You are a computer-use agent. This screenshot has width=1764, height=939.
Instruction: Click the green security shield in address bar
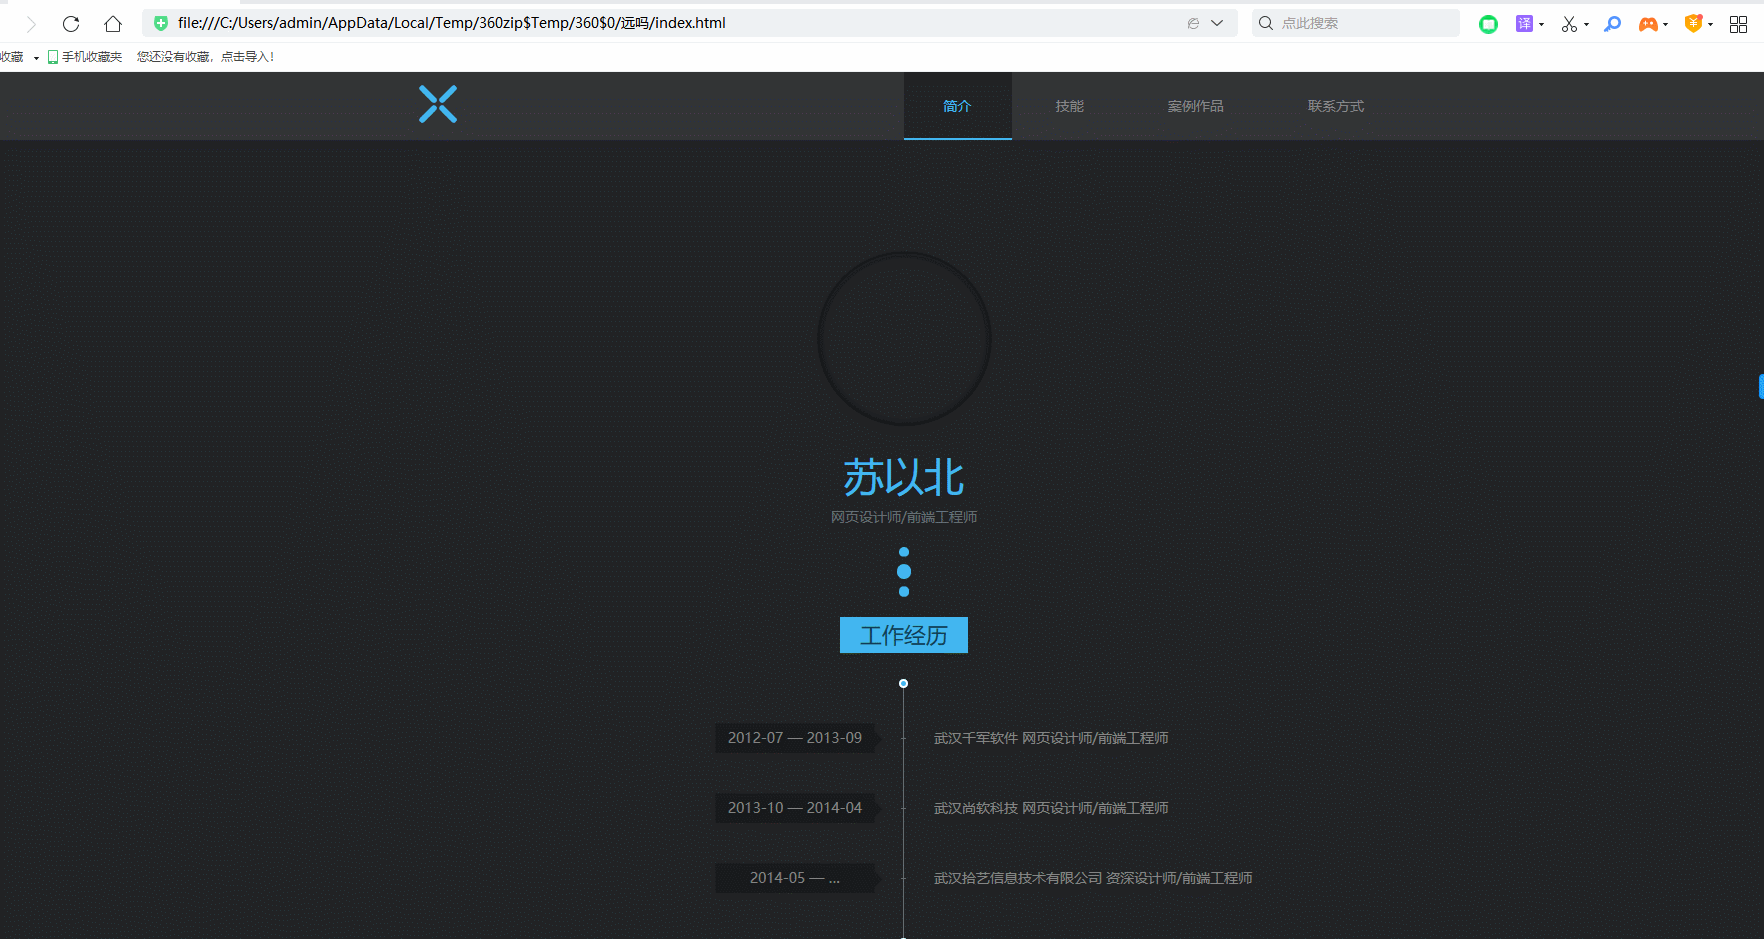click(x=161, y=23)
